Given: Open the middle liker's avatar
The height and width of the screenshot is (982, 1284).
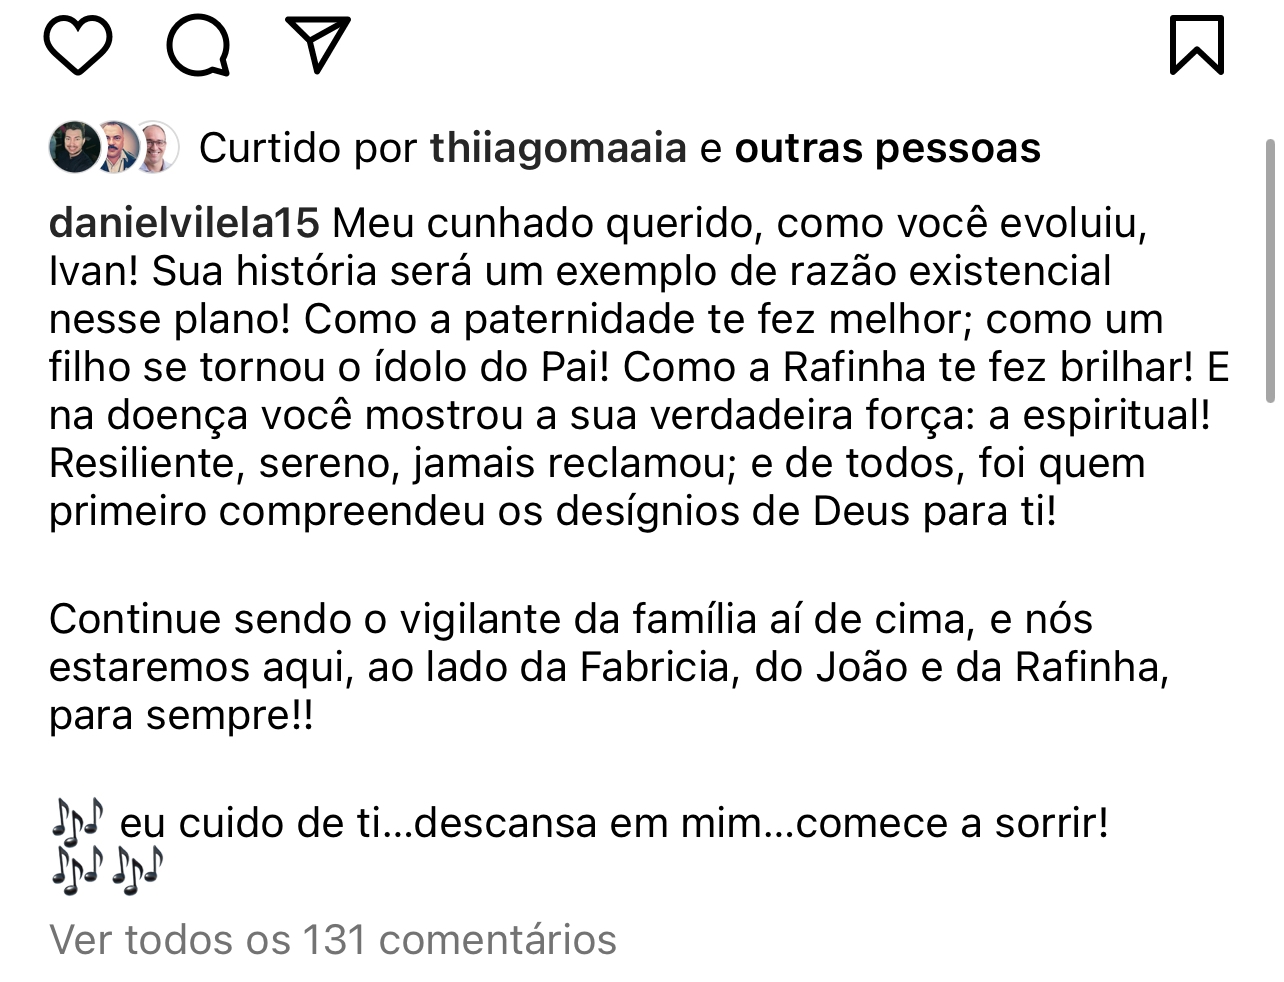Looking at the screenshot, I should click(x=118, y=148).
